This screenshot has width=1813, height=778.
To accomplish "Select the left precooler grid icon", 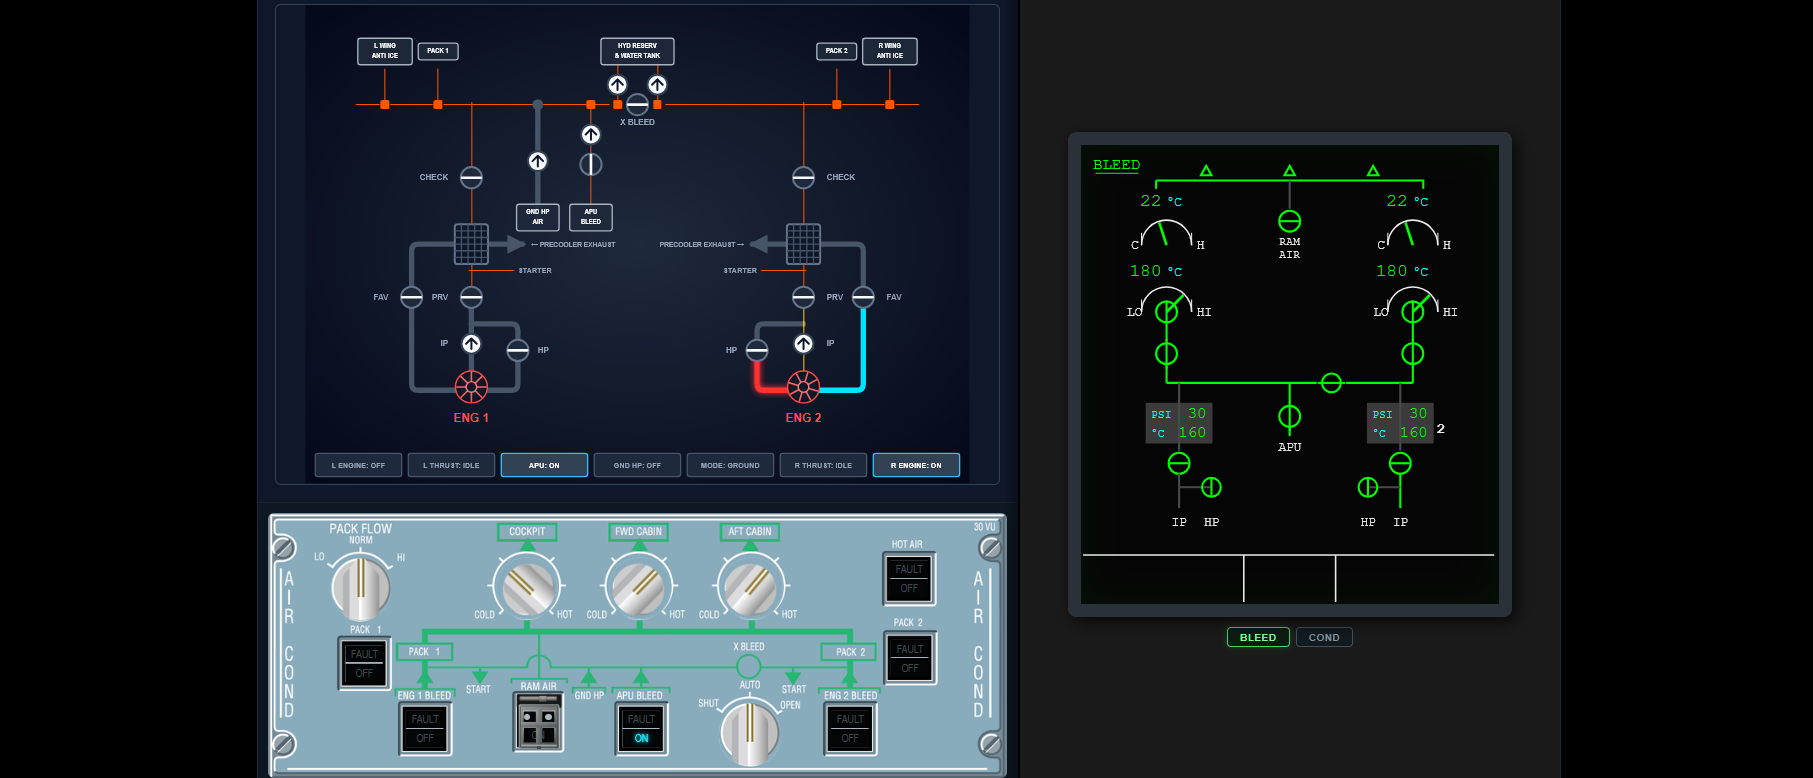I will [471, 244].
